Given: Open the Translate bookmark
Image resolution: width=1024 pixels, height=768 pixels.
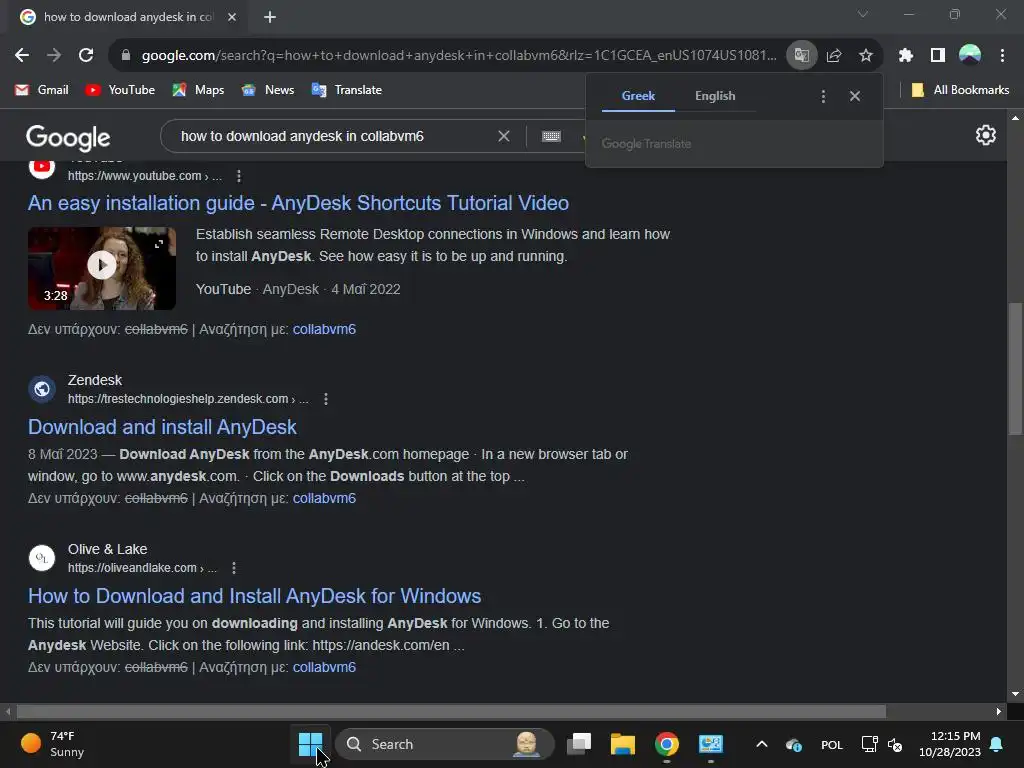Looking at the screenshot, I should coord(347,90).
